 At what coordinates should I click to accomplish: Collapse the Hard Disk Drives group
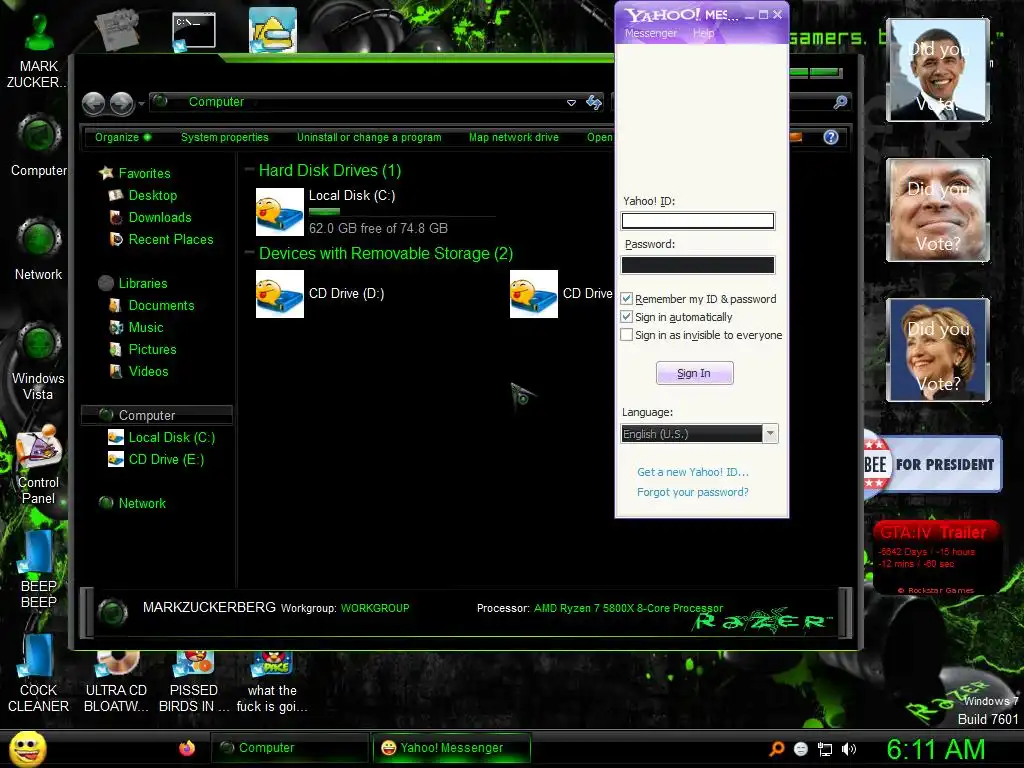pos(249,170)
